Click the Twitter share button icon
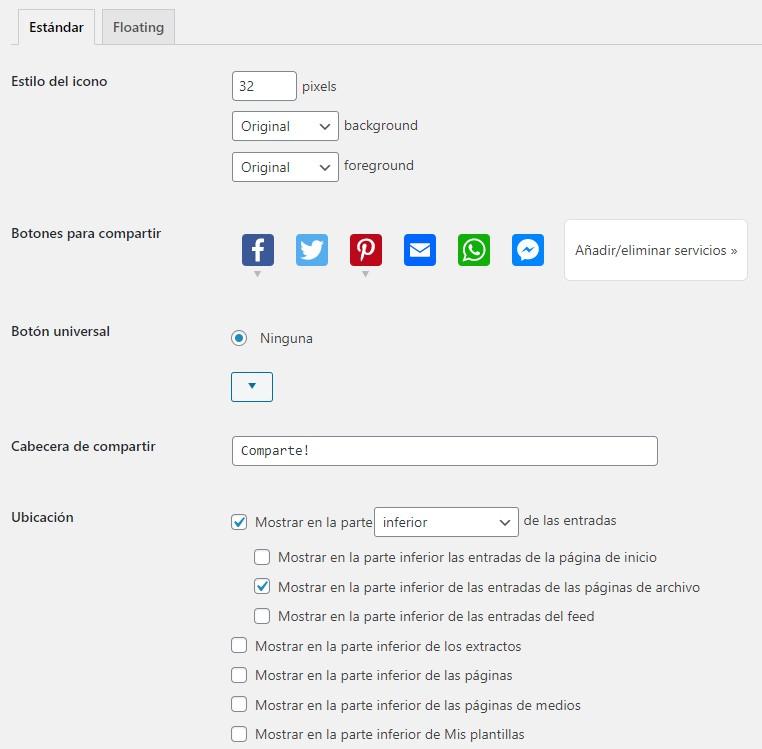This screenshot has width=762, height=749. (312, 250)
